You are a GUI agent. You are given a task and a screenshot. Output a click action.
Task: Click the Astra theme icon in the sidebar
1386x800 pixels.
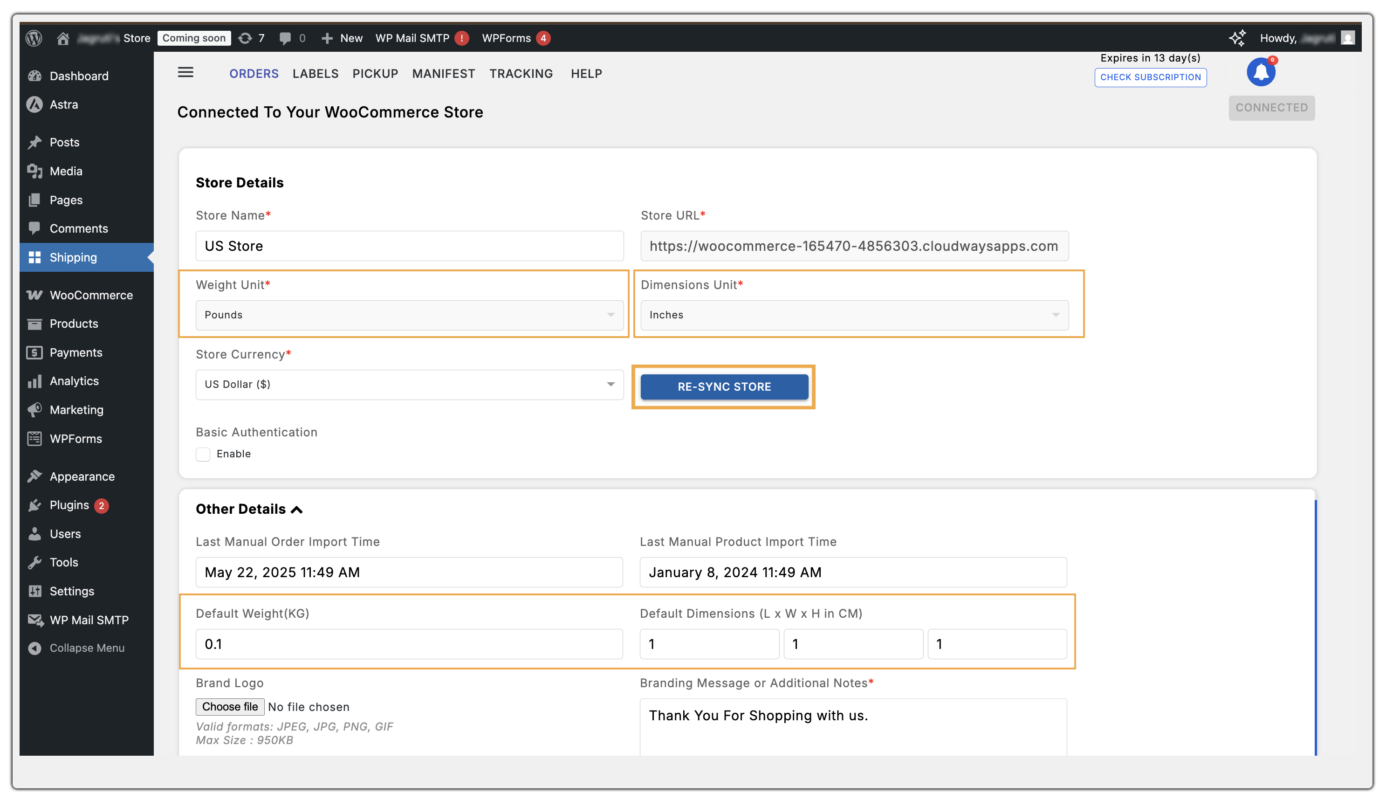(x=35, y=104)
